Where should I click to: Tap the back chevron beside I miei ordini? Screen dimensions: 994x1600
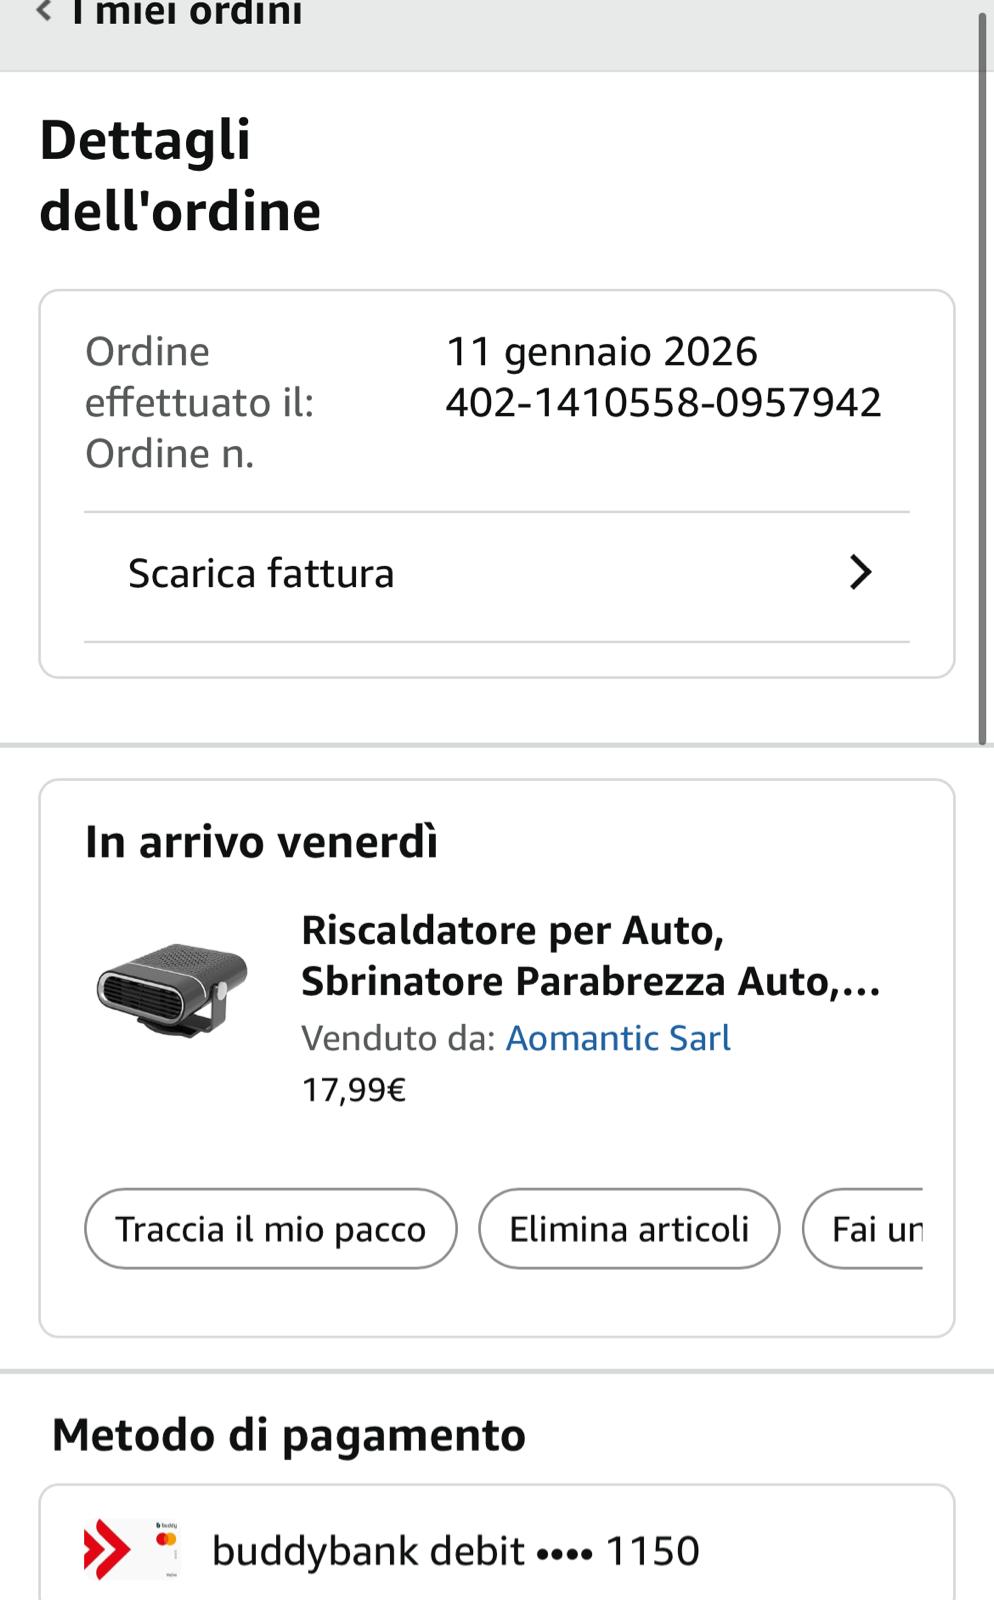[x=44, y=12]
